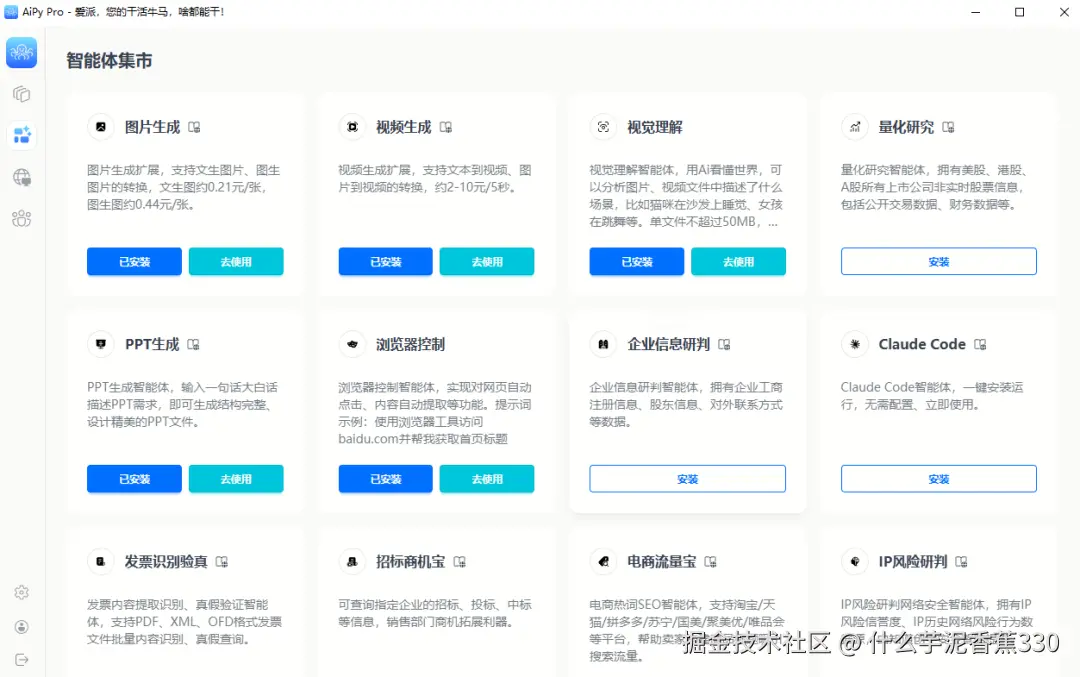Open the community people icon in the sidebar
This screenshot has height=677, width=1080.
tap(21, 219)
